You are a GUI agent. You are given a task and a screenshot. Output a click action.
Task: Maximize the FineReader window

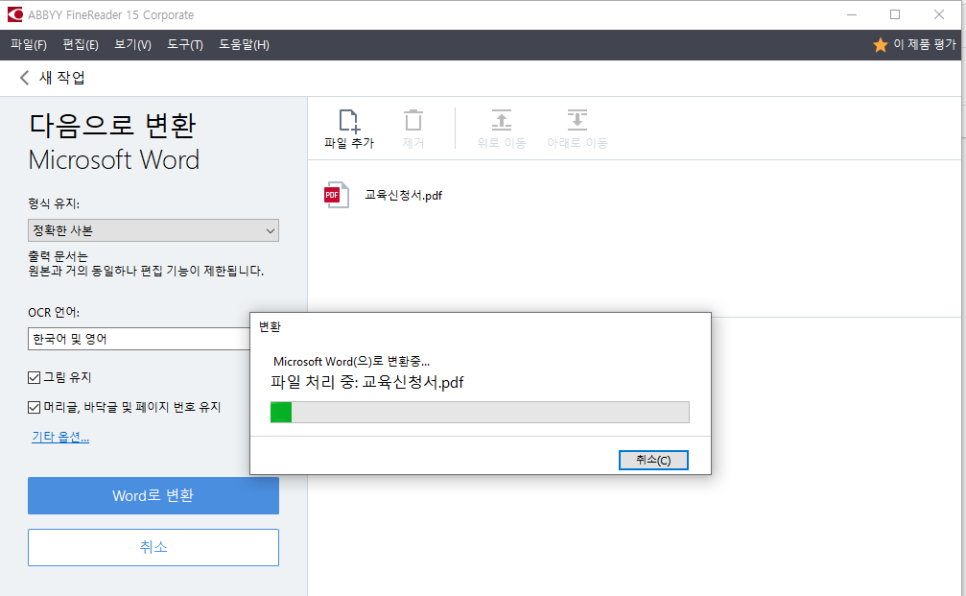point(895,14)
